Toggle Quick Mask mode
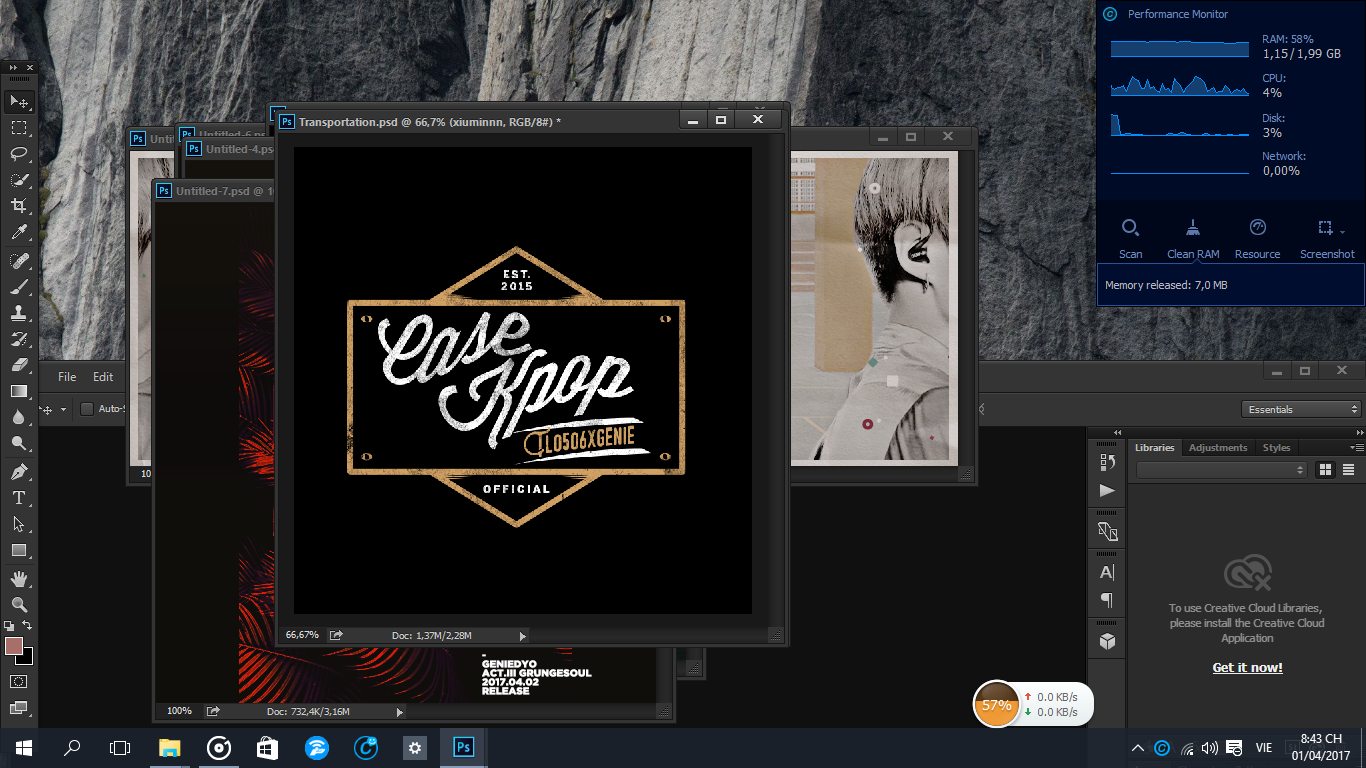 point(19,681)
